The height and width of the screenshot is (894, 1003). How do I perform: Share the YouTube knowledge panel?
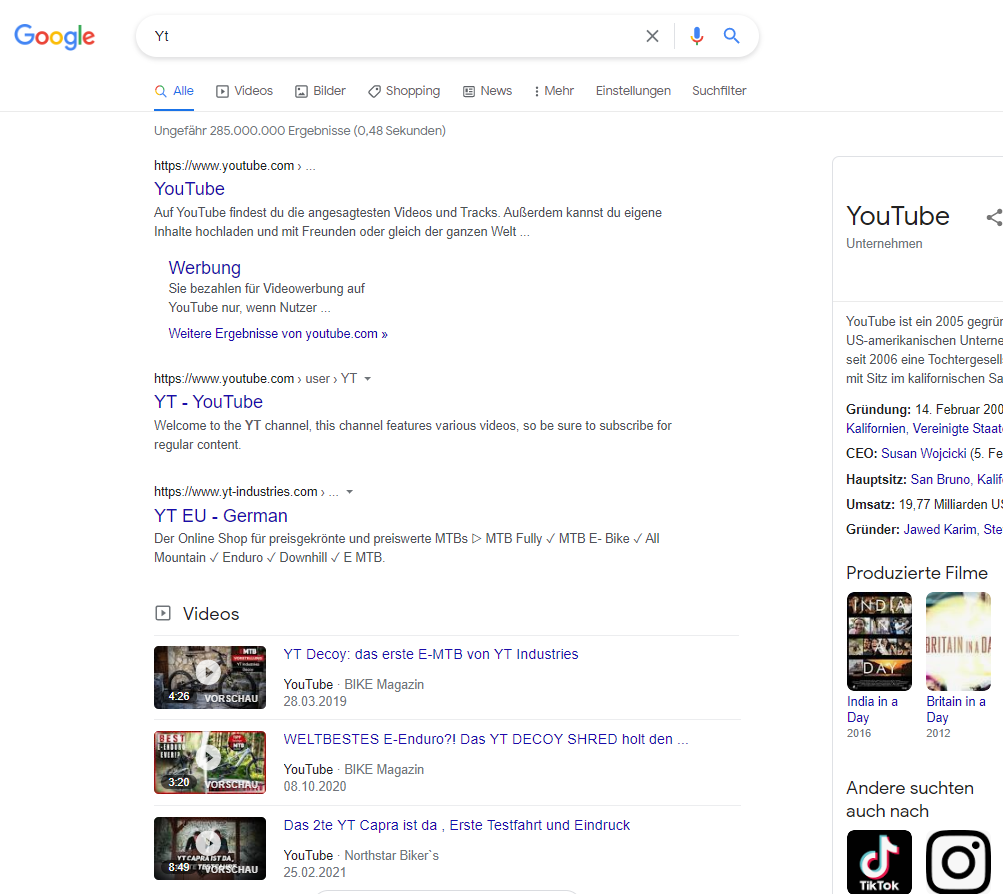pos(993,216)
